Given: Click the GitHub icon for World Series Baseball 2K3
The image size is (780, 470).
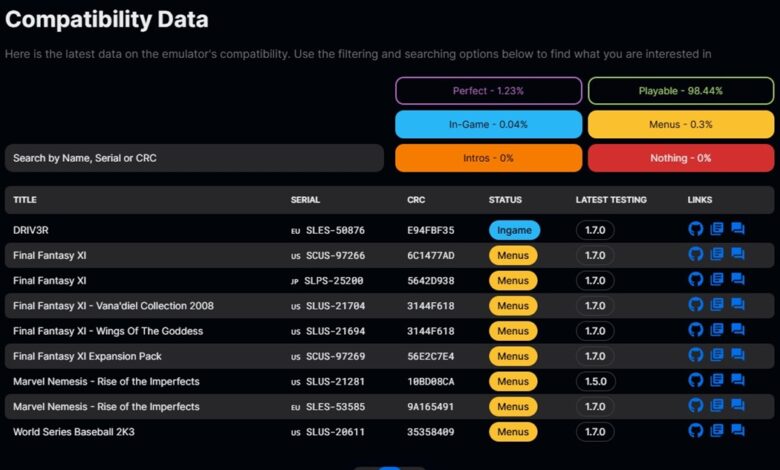Looking at the screenshot, I should pyautogui.click(x=696, y=431).
